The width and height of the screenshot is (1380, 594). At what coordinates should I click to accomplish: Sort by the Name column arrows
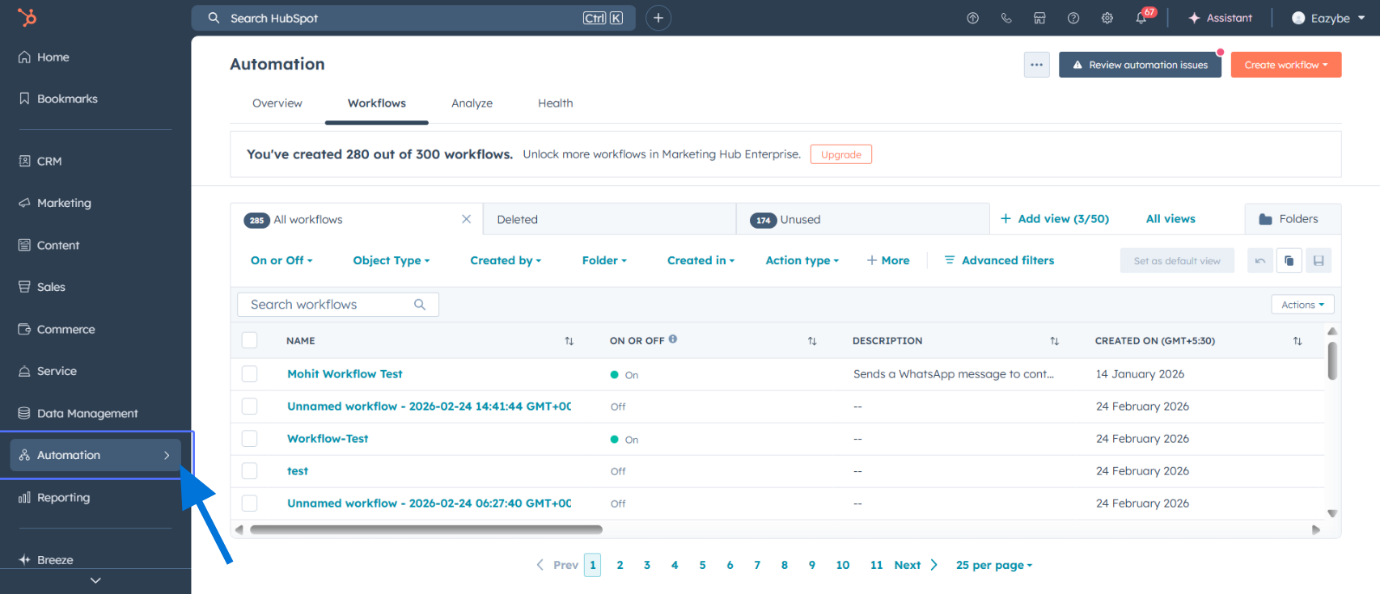[x=569, y=341]
